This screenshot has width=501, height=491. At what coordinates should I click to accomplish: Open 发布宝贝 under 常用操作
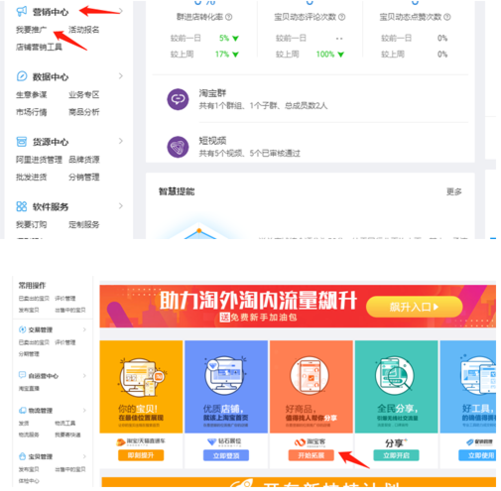(29, 310)
